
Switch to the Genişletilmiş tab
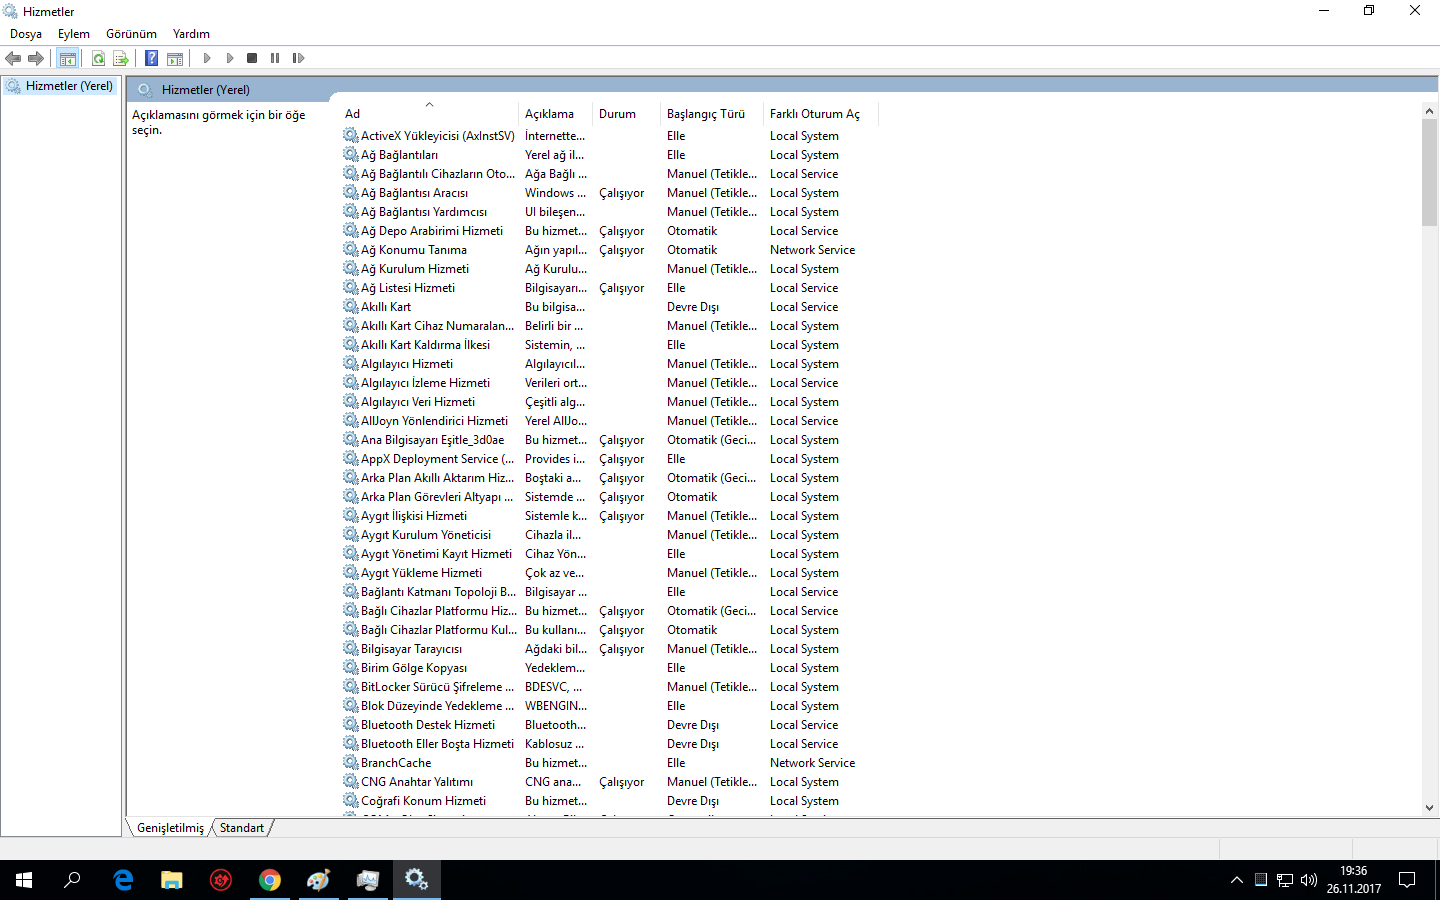[170, 828]
